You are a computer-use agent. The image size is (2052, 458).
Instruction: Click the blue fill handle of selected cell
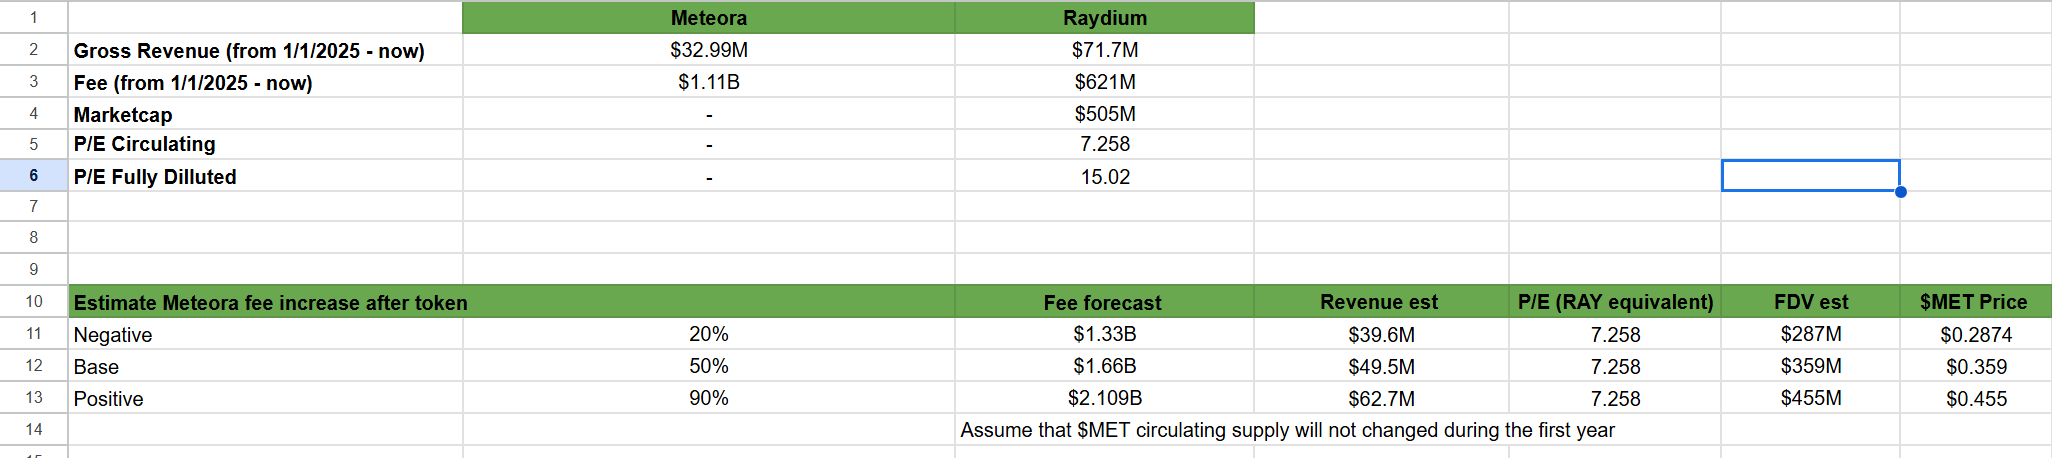click(x=1900, y=192)
